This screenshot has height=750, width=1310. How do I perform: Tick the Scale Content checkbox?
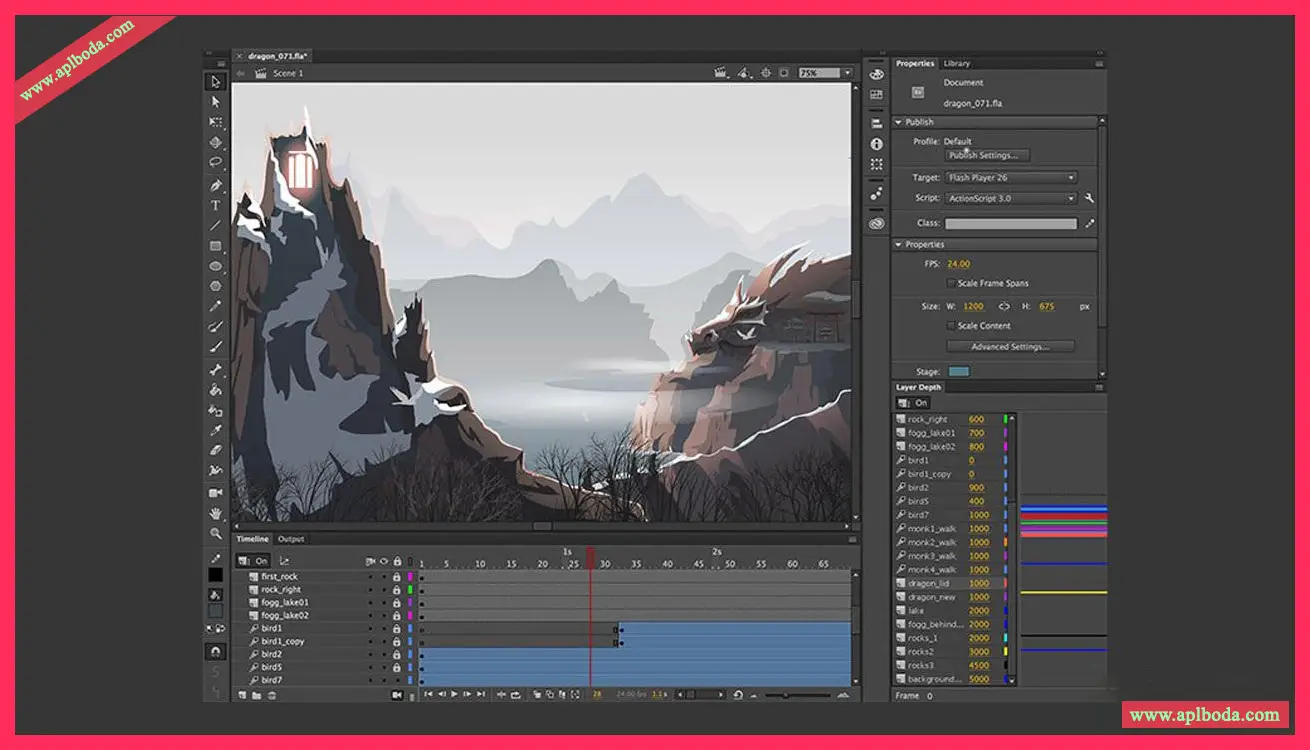point(950,326)
